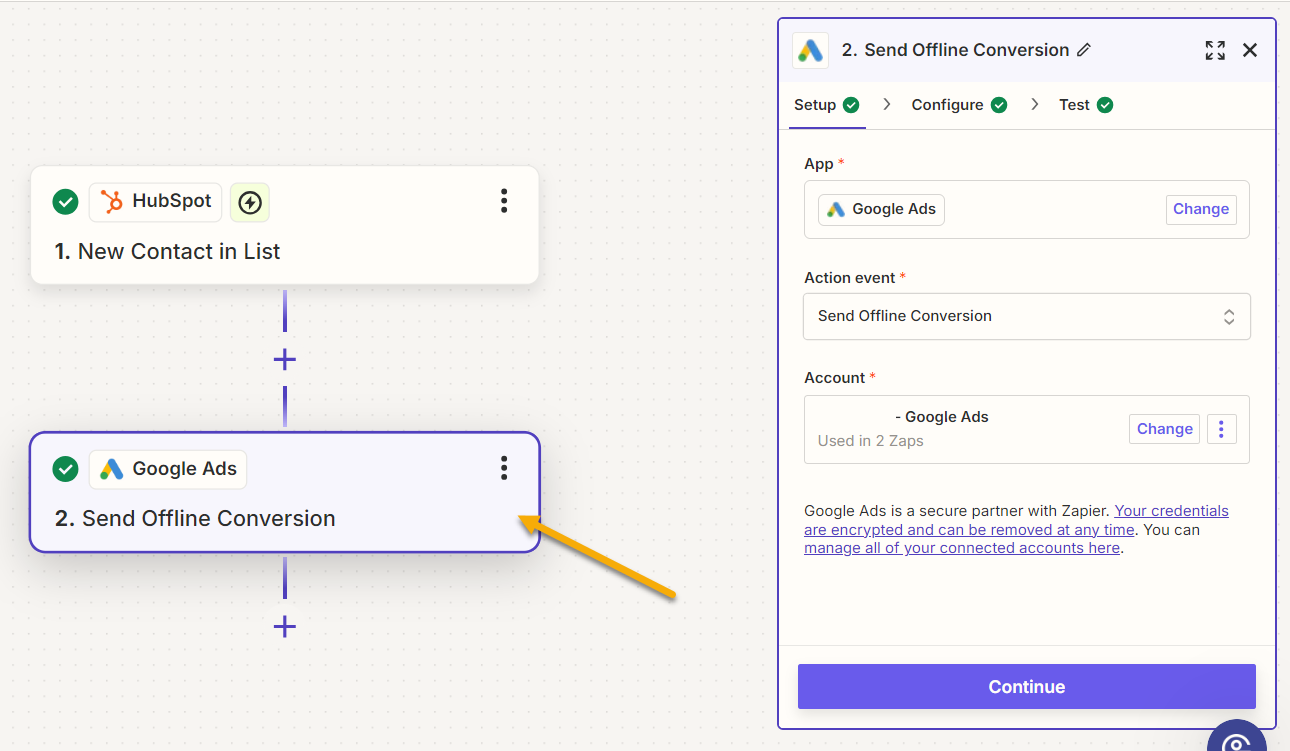
Task: Expand the side panel to full screen
Action: 1215,50
